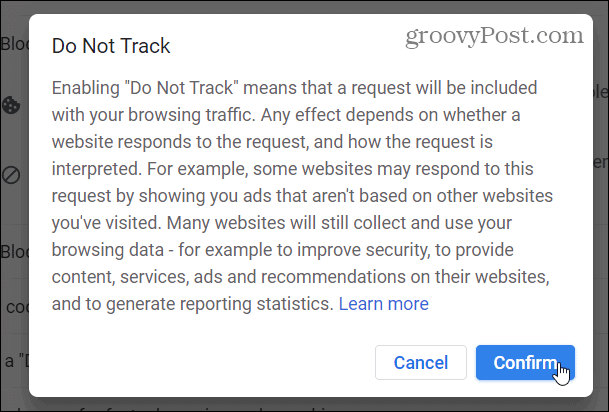Click empty dialog space left of Cancel

point(210,363)
